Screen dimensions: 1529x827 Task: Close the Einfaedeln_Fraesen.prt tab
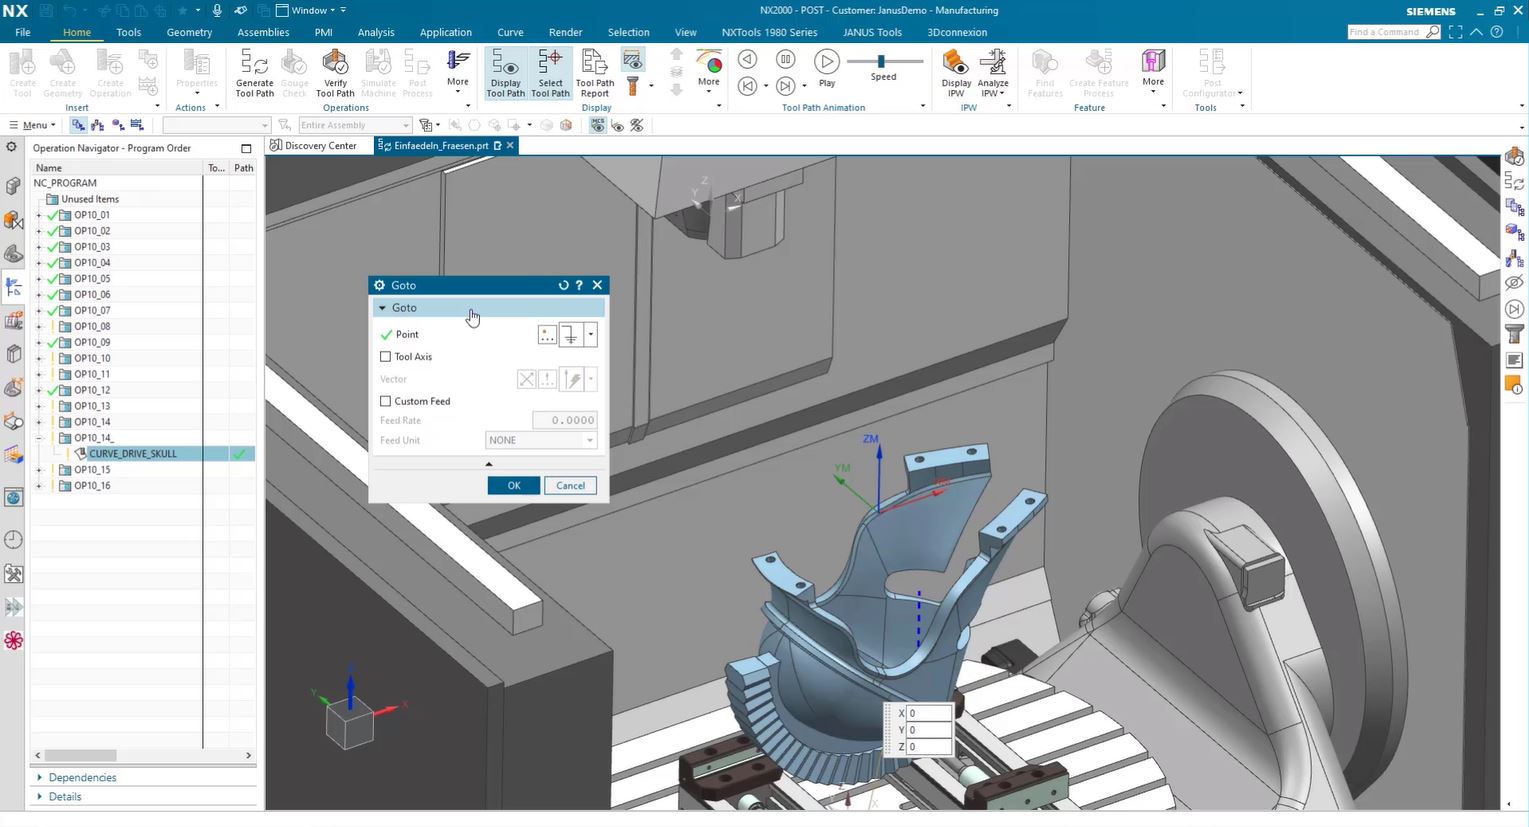click(x=510, y=146)
